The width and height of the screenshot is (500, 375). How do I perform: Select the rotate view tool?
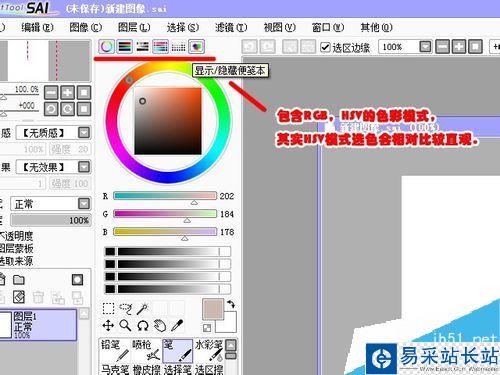pos(142,325)
